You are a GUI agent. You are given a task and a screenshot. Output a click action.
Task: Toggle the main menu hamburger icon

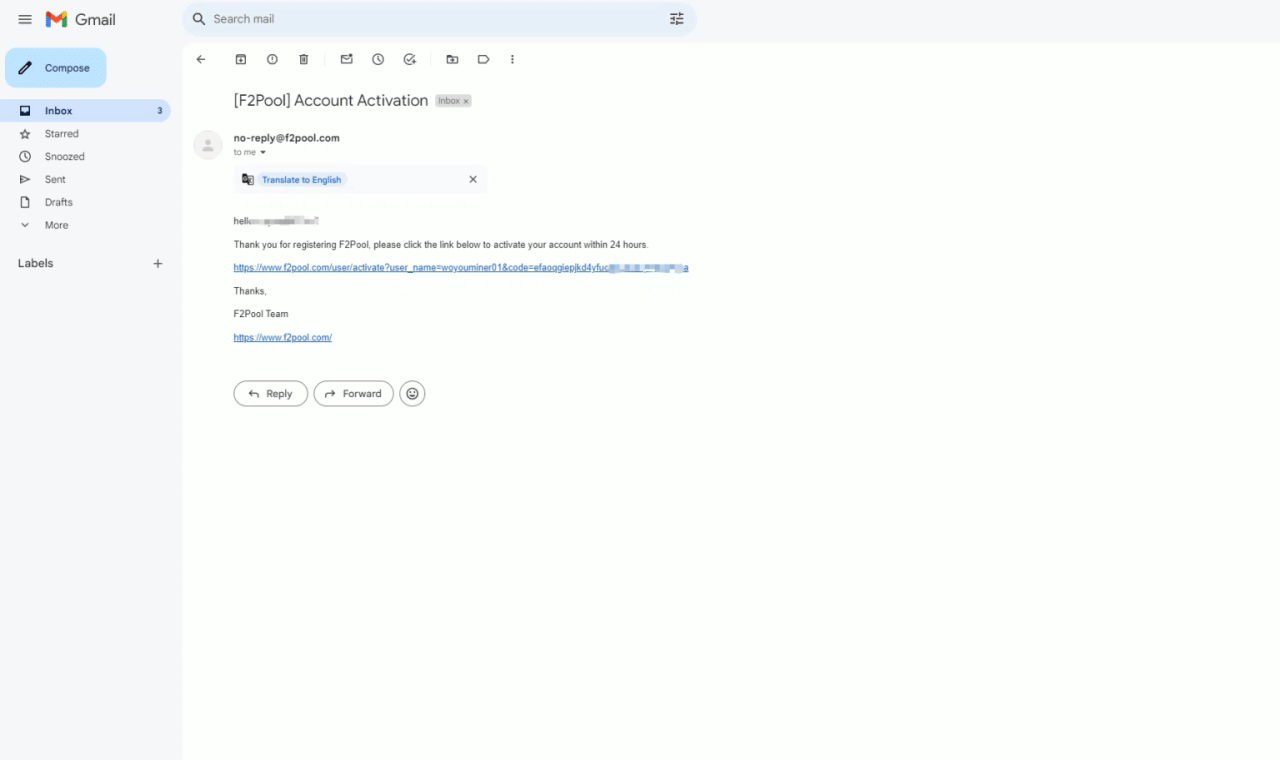click(x=25, y=20)
